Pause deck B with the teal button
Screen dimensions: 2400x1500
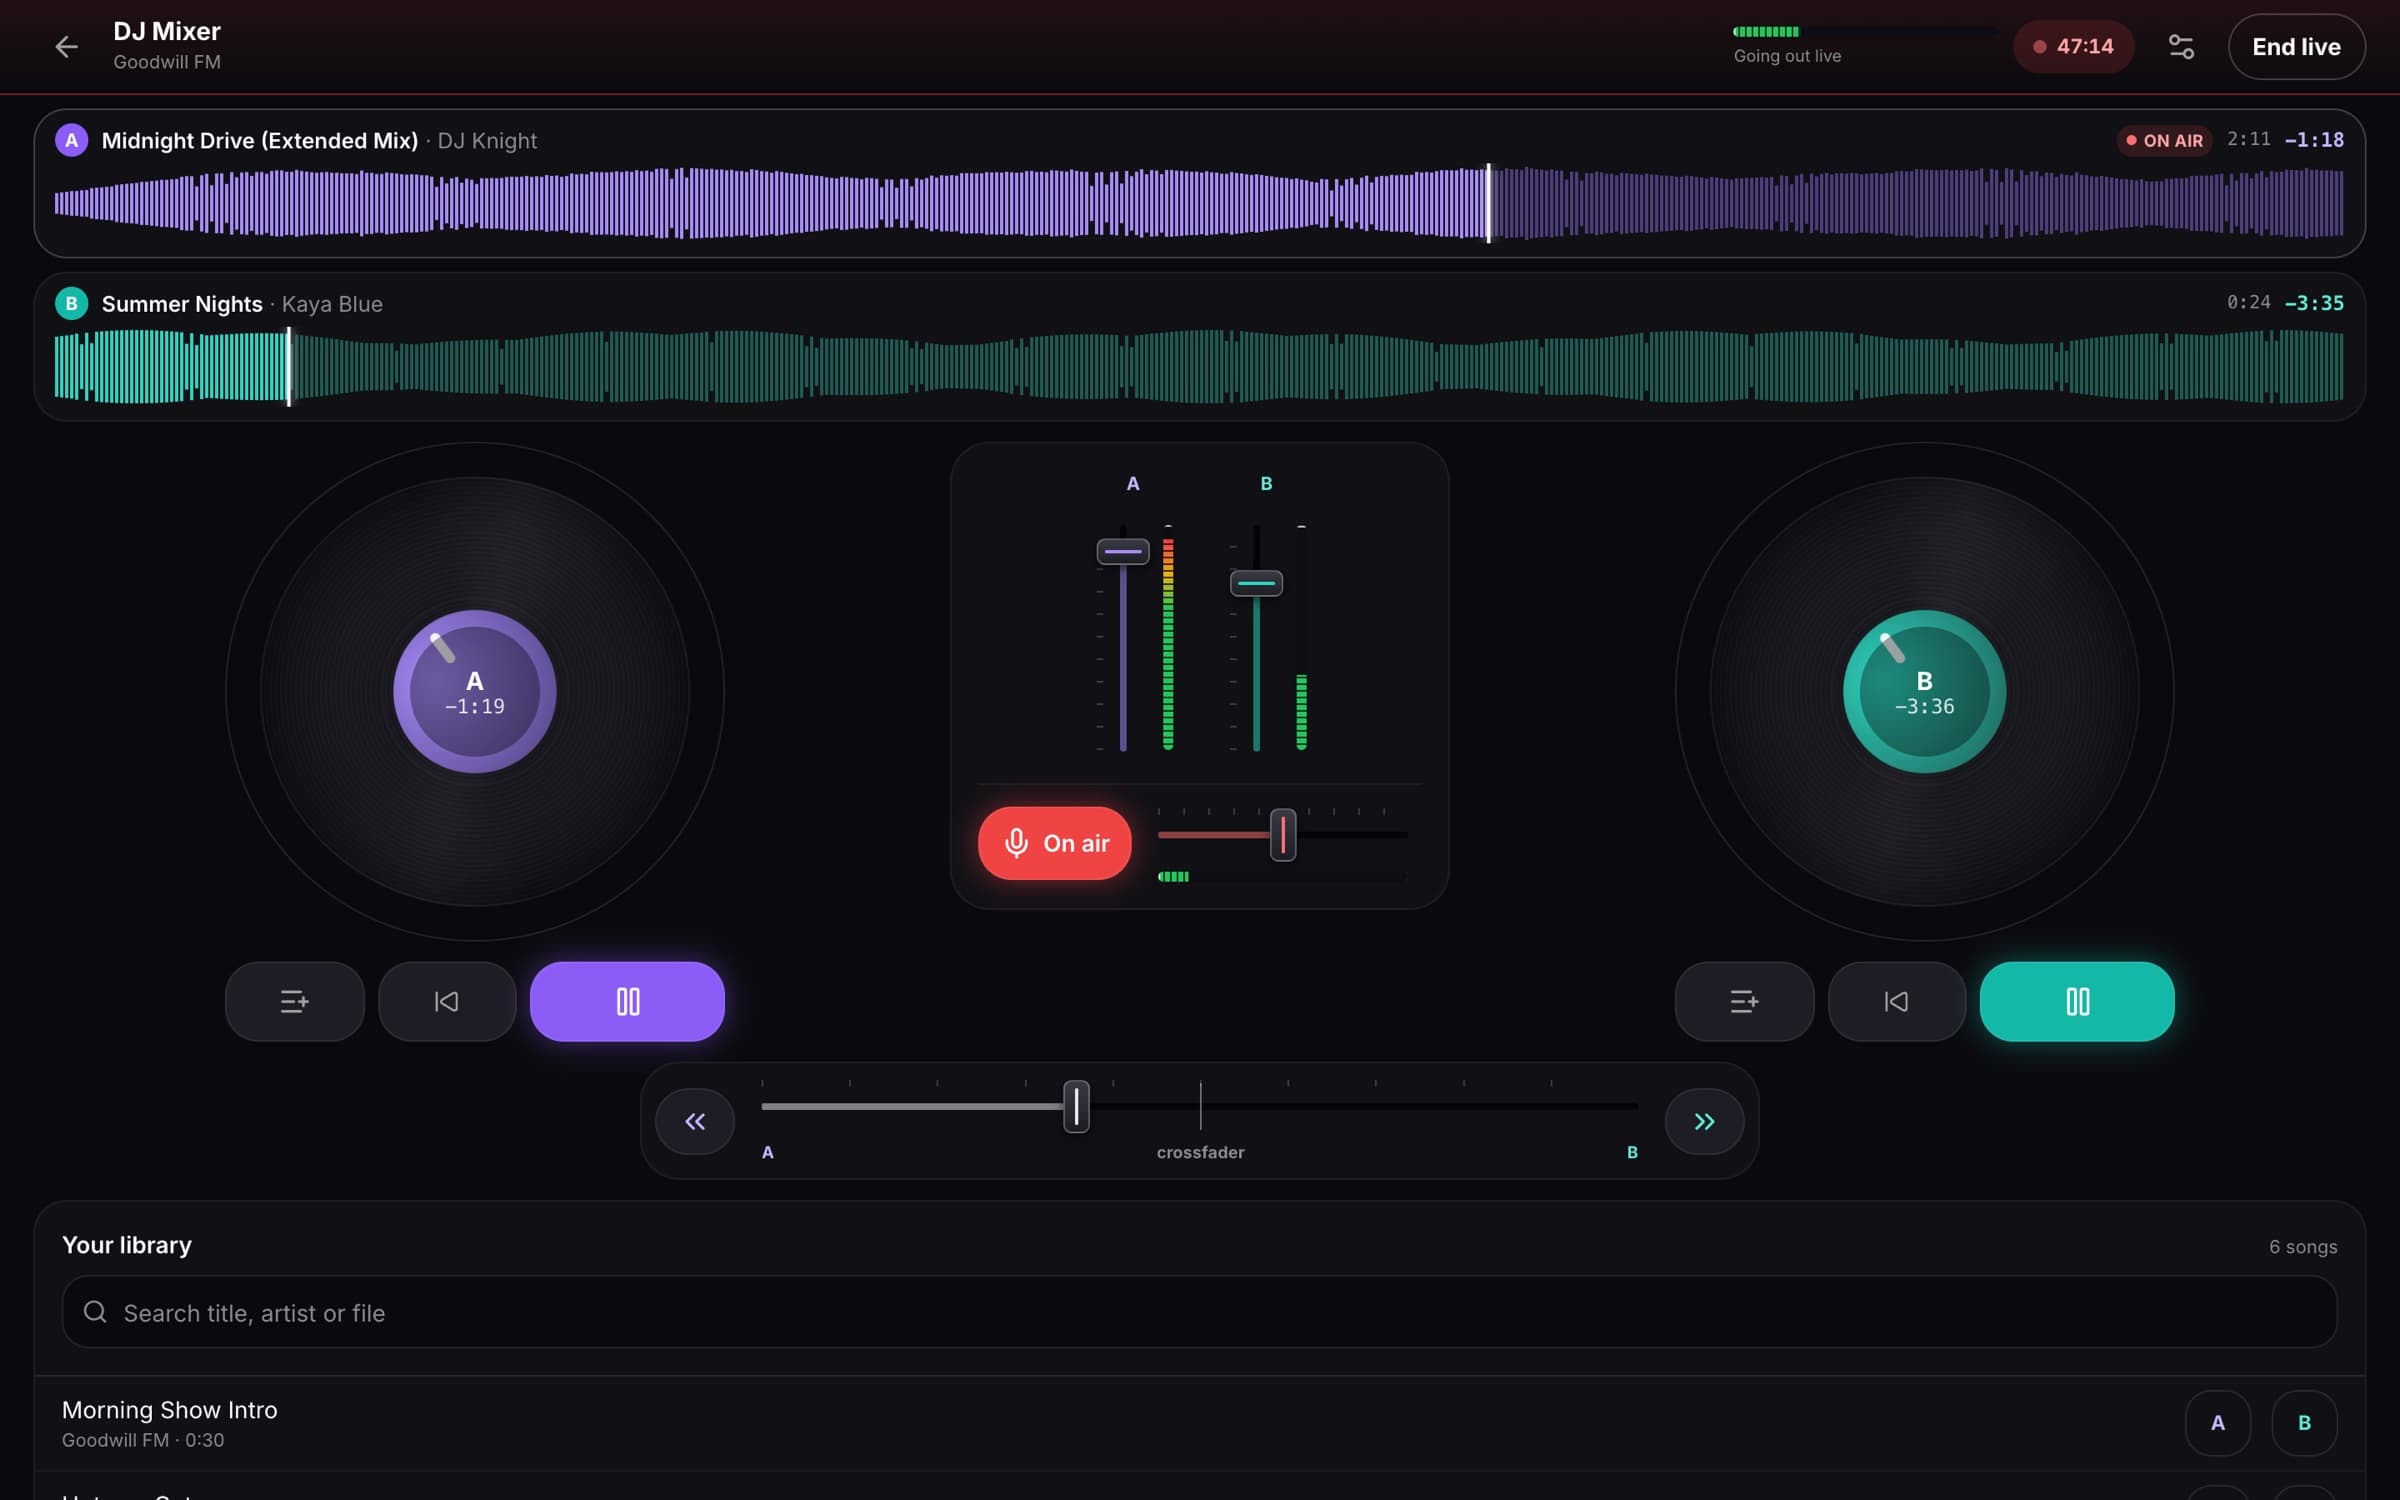pos(2077,1001)
